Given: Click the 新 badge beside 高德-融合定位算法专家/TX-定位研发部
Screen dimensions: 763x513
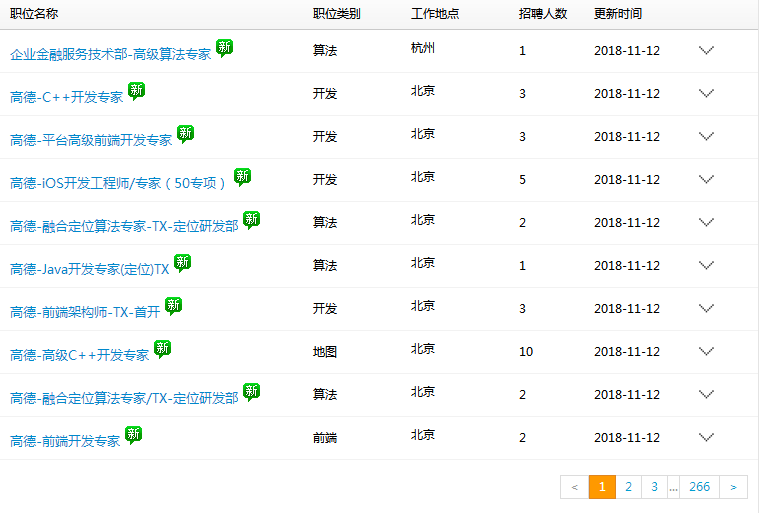Looking at the screenshot, I should [252, 392].
